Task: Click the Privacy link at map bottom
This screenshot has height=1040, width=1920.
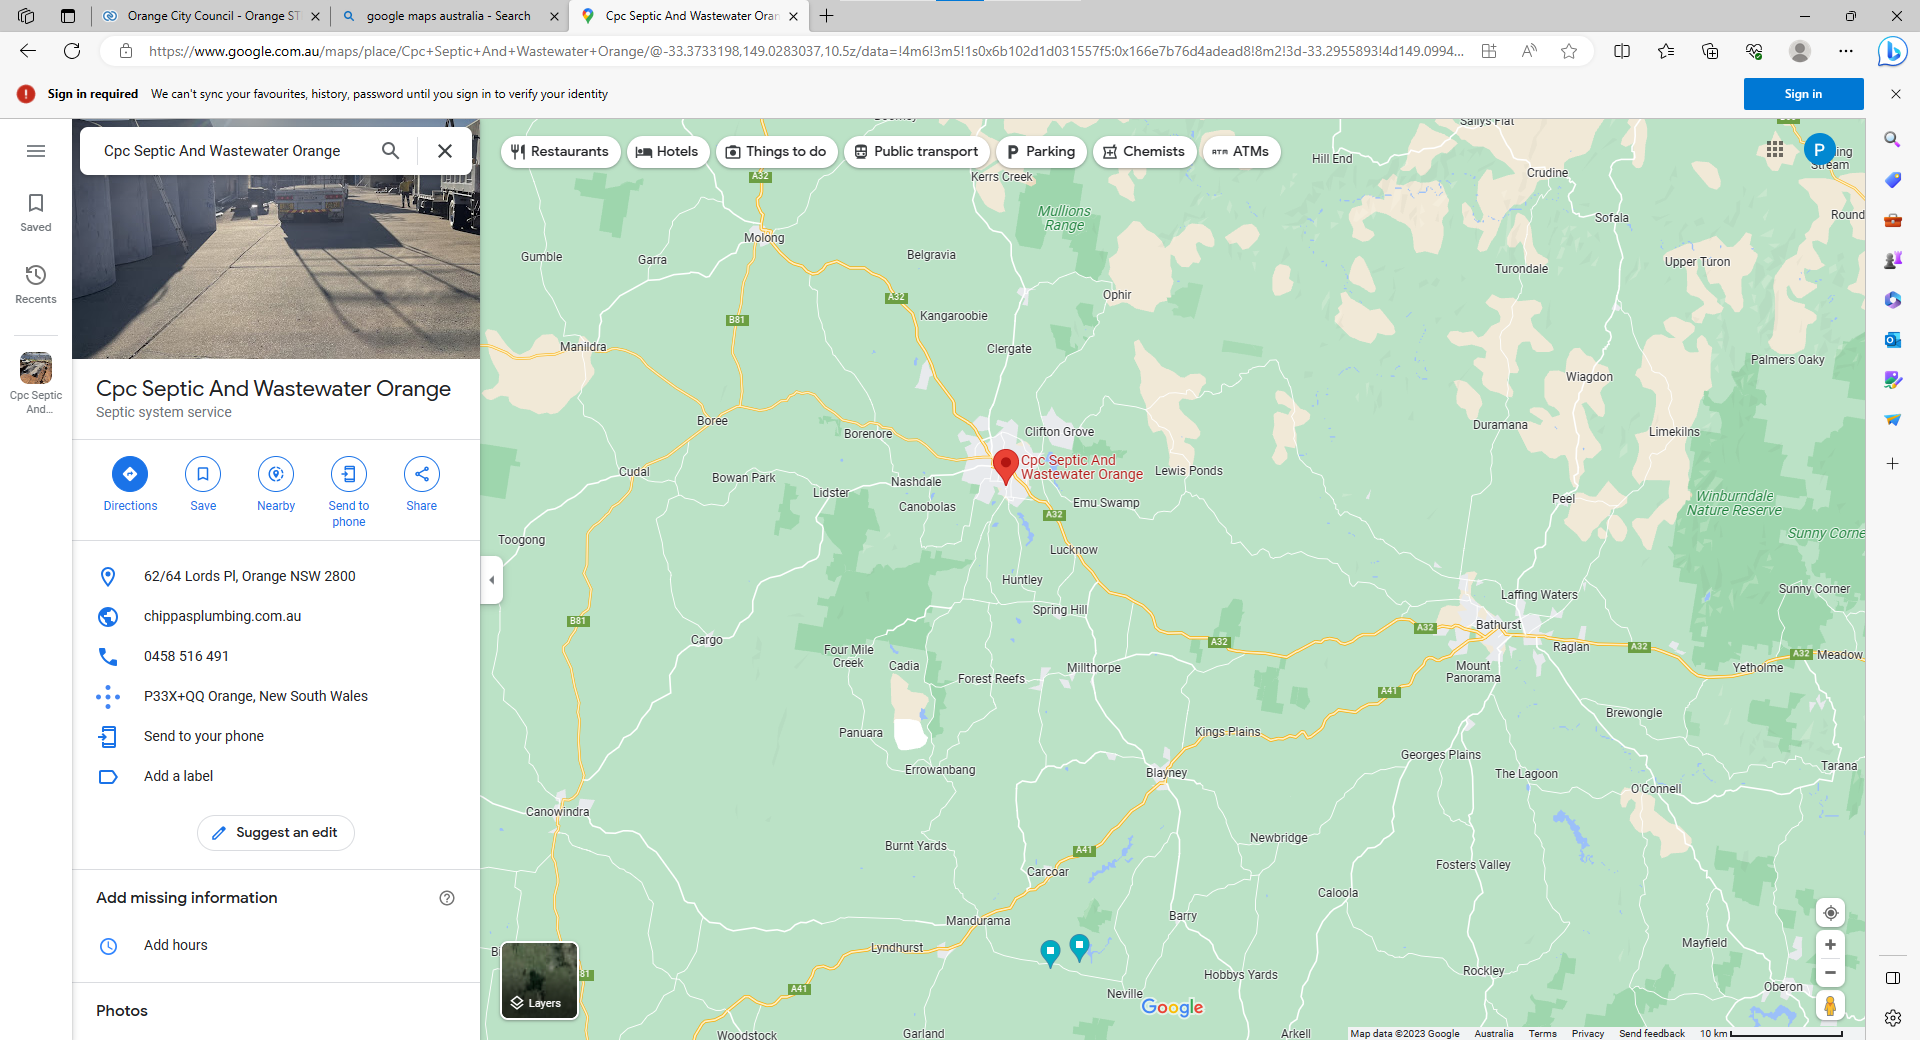Action: 1587,1033
